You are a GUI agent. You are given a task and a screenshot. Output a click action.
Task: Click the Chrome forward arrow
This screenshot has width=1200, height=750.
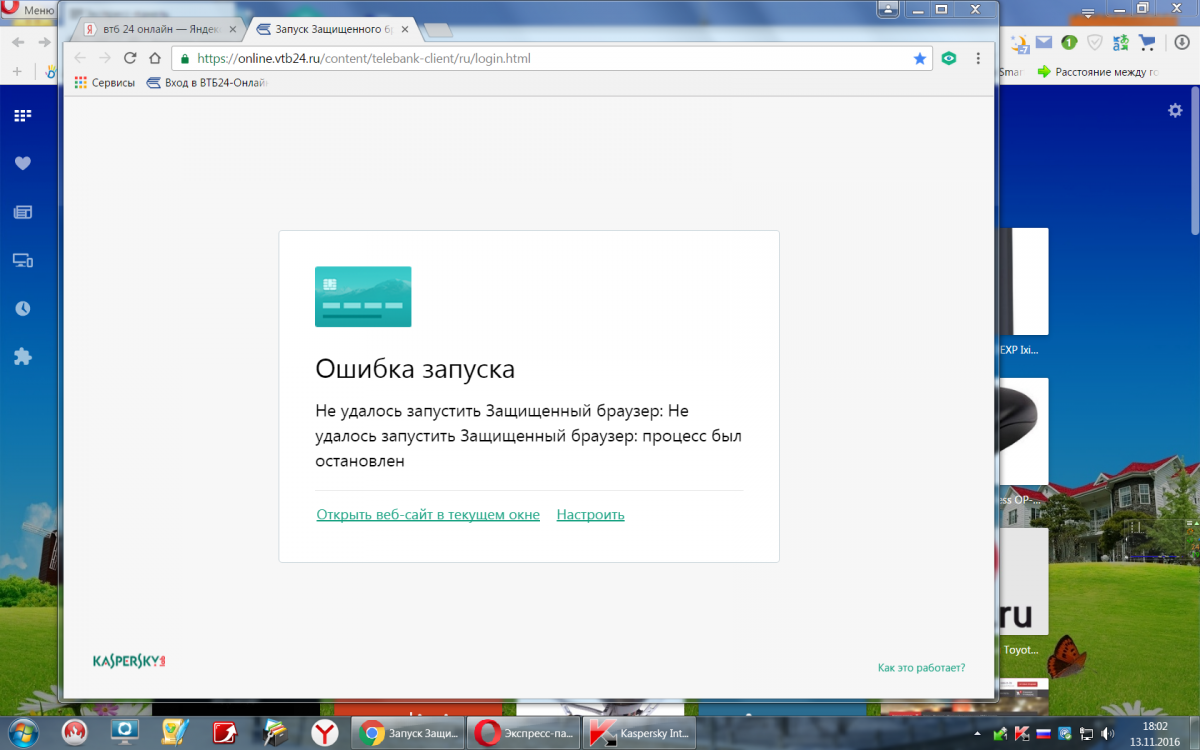click(105, 58)
